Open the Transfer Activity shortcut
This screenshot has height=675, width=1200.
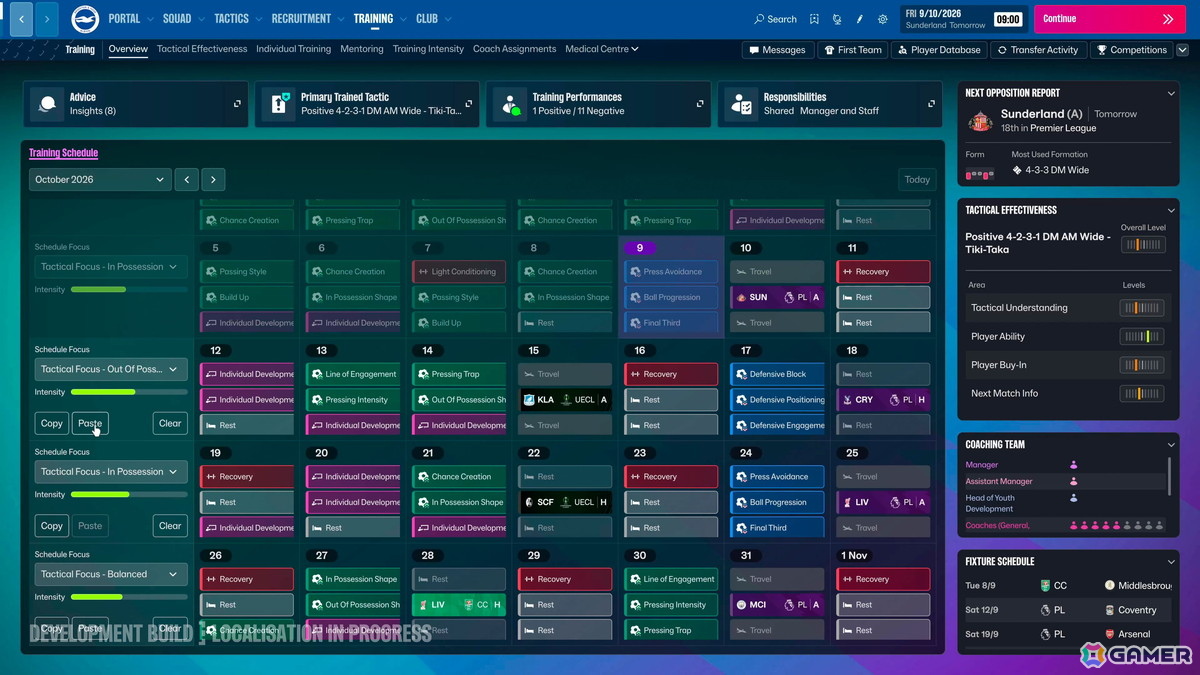point(1037,50)
